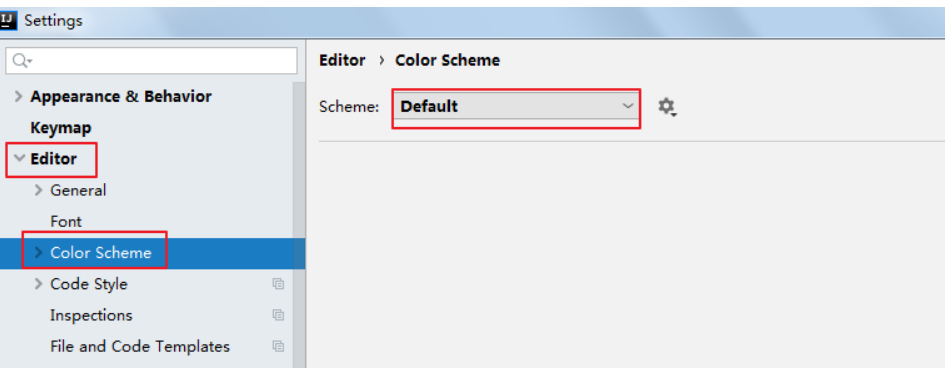The height and width of the screenshot is (376, 945).
Task: Open File and Code Templates settings
Action: (140, 346)
